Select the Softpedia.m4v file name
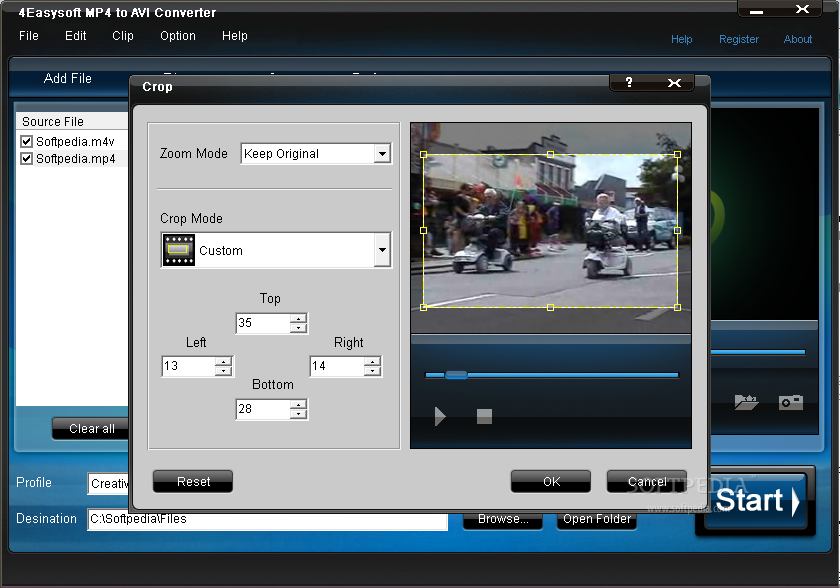 coord(75,142)
